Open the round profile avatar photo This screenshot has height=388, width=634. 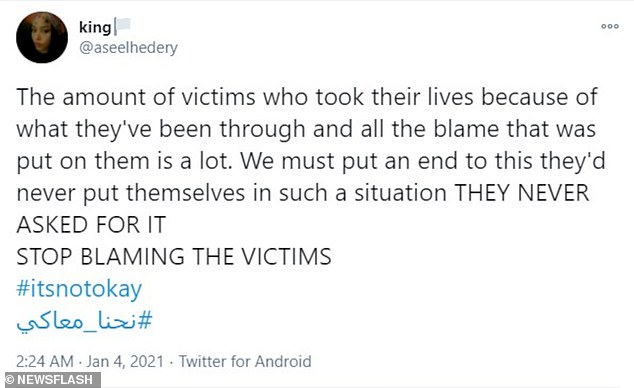coord(42,37)
